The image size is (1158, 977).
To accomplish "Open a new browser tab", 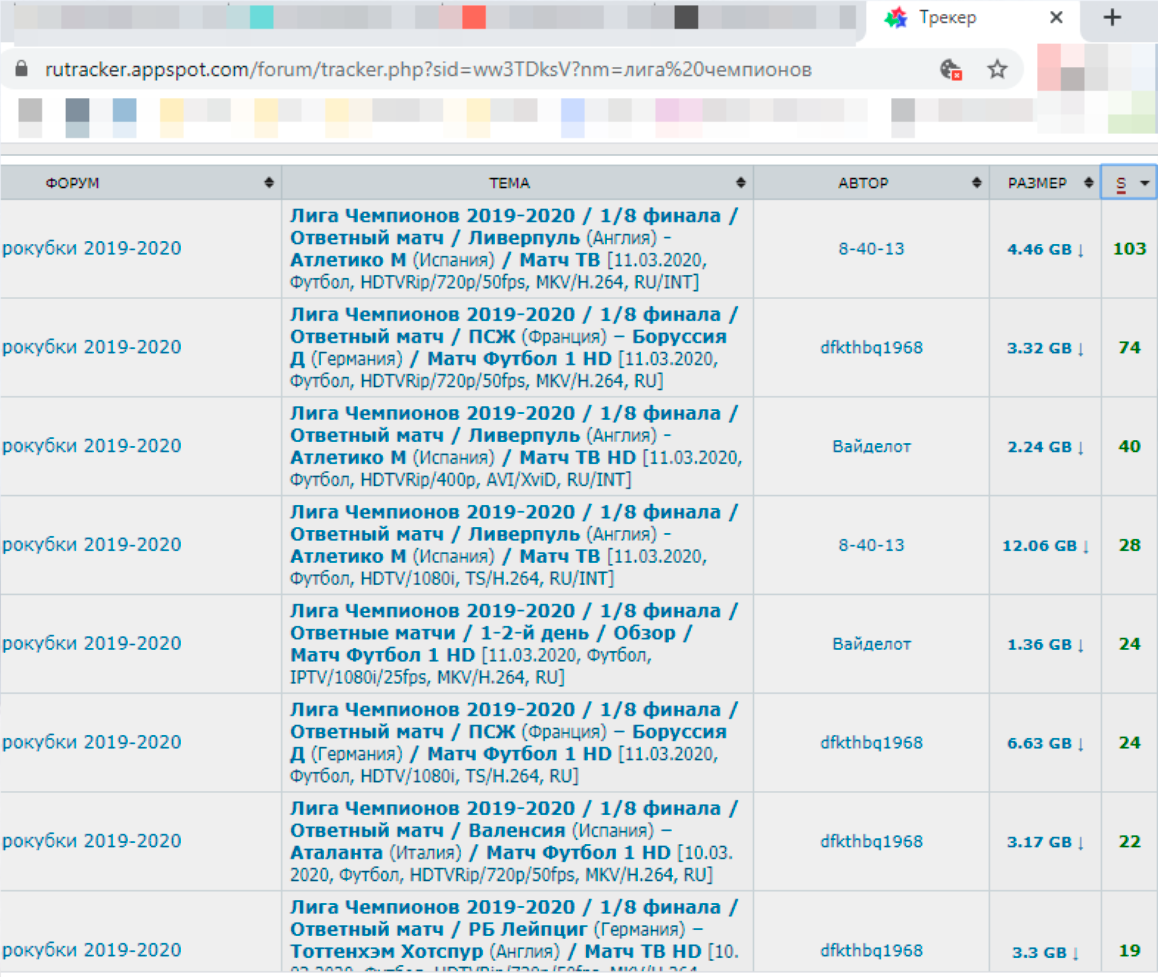I will tap(1112, 18).
